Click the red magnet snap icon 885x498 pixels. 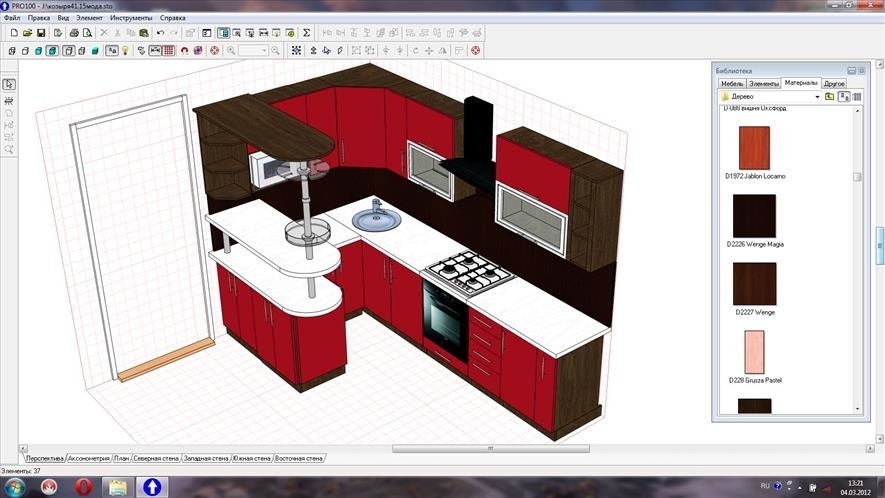tap(184, 51)
